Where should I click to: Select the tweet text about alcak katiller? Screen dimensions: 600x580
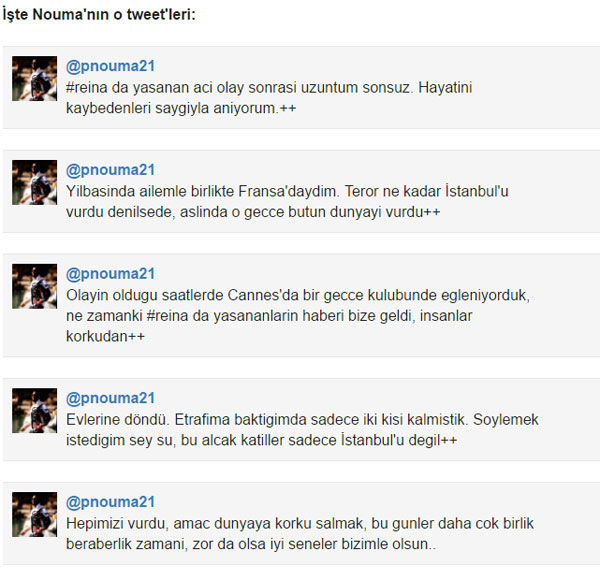[x=302, y=430]
